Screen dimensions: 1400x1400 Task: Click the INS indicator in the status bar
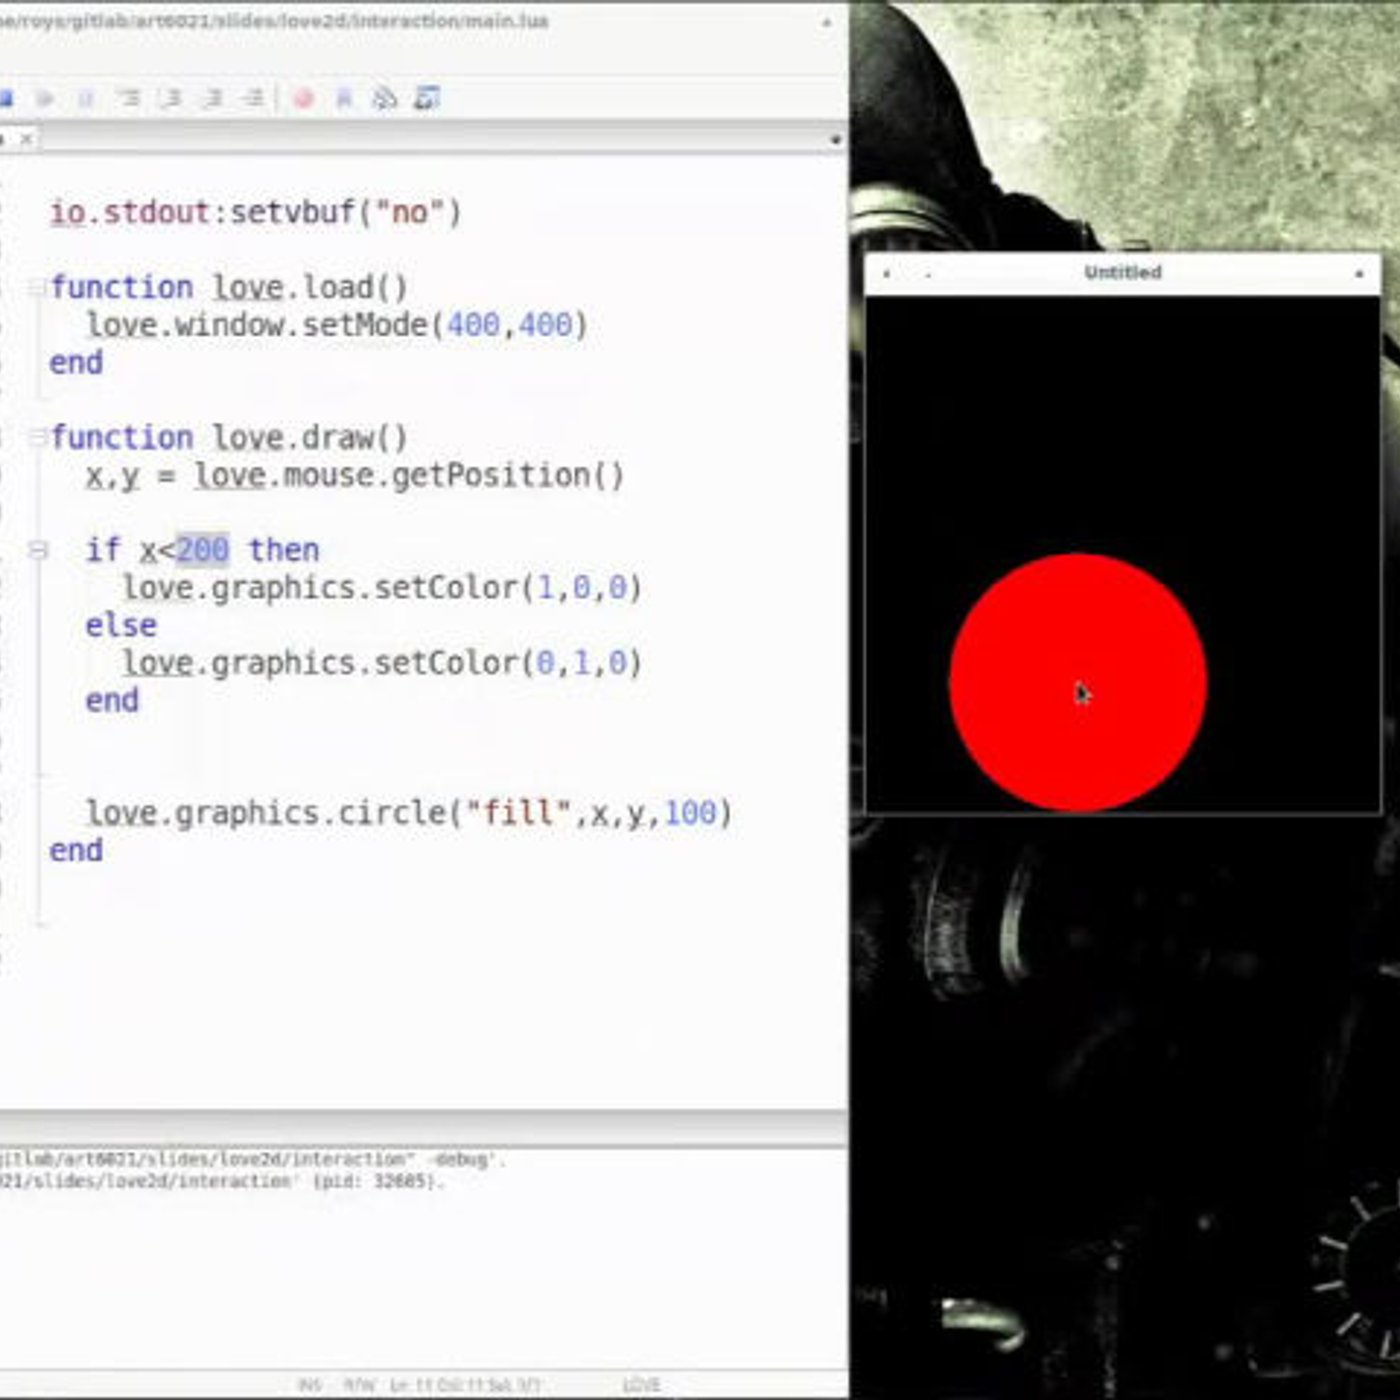coord(310,1385)
